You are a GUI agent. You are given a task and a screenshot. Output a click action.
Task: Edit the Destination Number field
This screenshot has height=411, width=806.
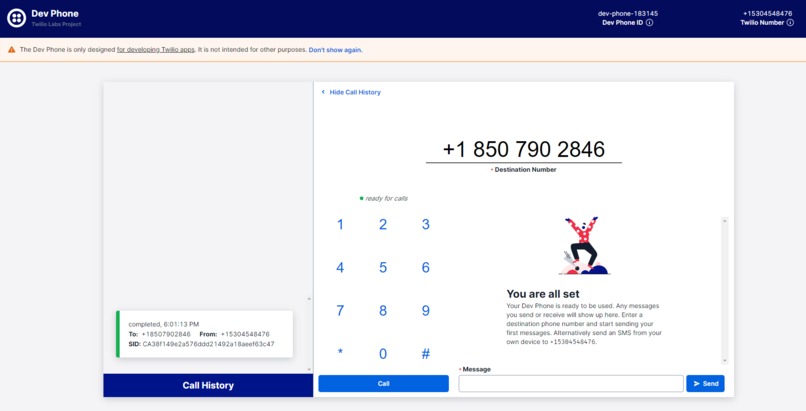pos(524,150)
